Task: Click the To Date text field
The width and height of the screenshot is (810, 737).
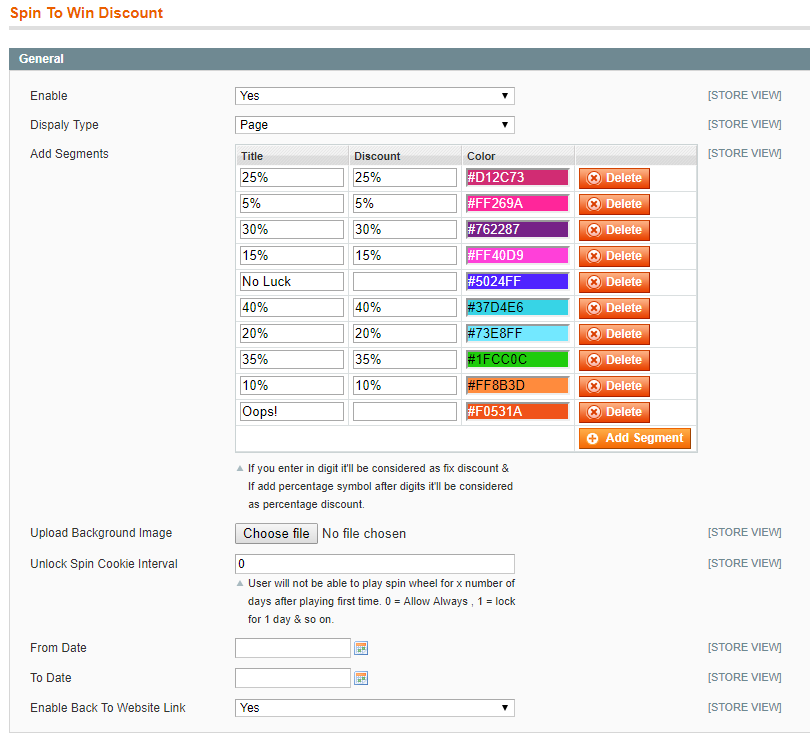Action: pos(292,678)
